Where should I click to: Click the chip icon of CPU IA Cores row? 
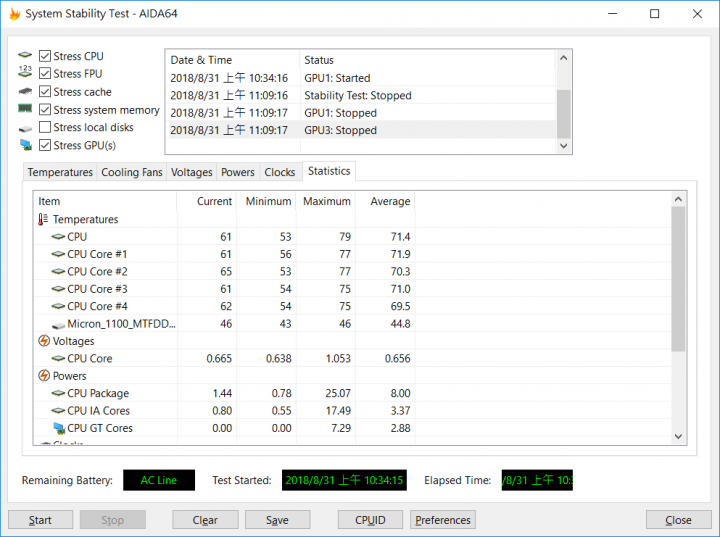pos(58,411)
